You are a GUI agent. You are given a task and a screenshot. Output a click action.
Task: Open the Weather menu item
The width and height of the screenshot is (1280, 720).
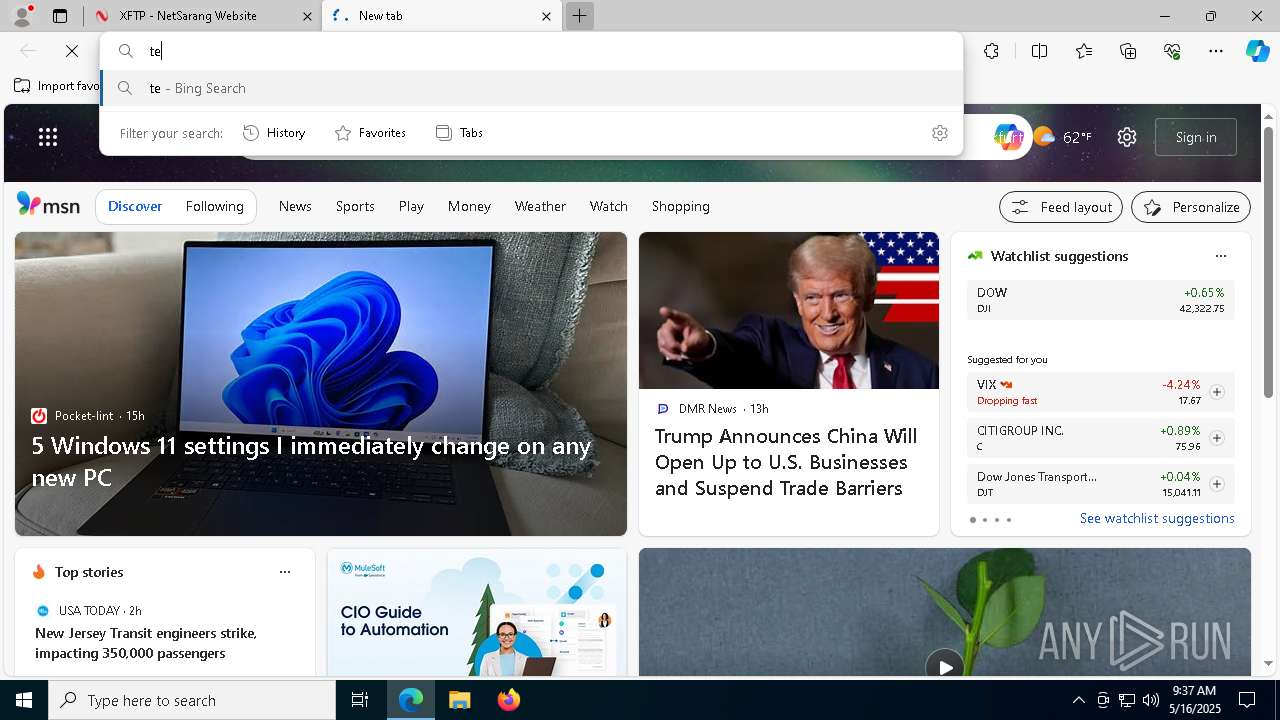point(540,206)
